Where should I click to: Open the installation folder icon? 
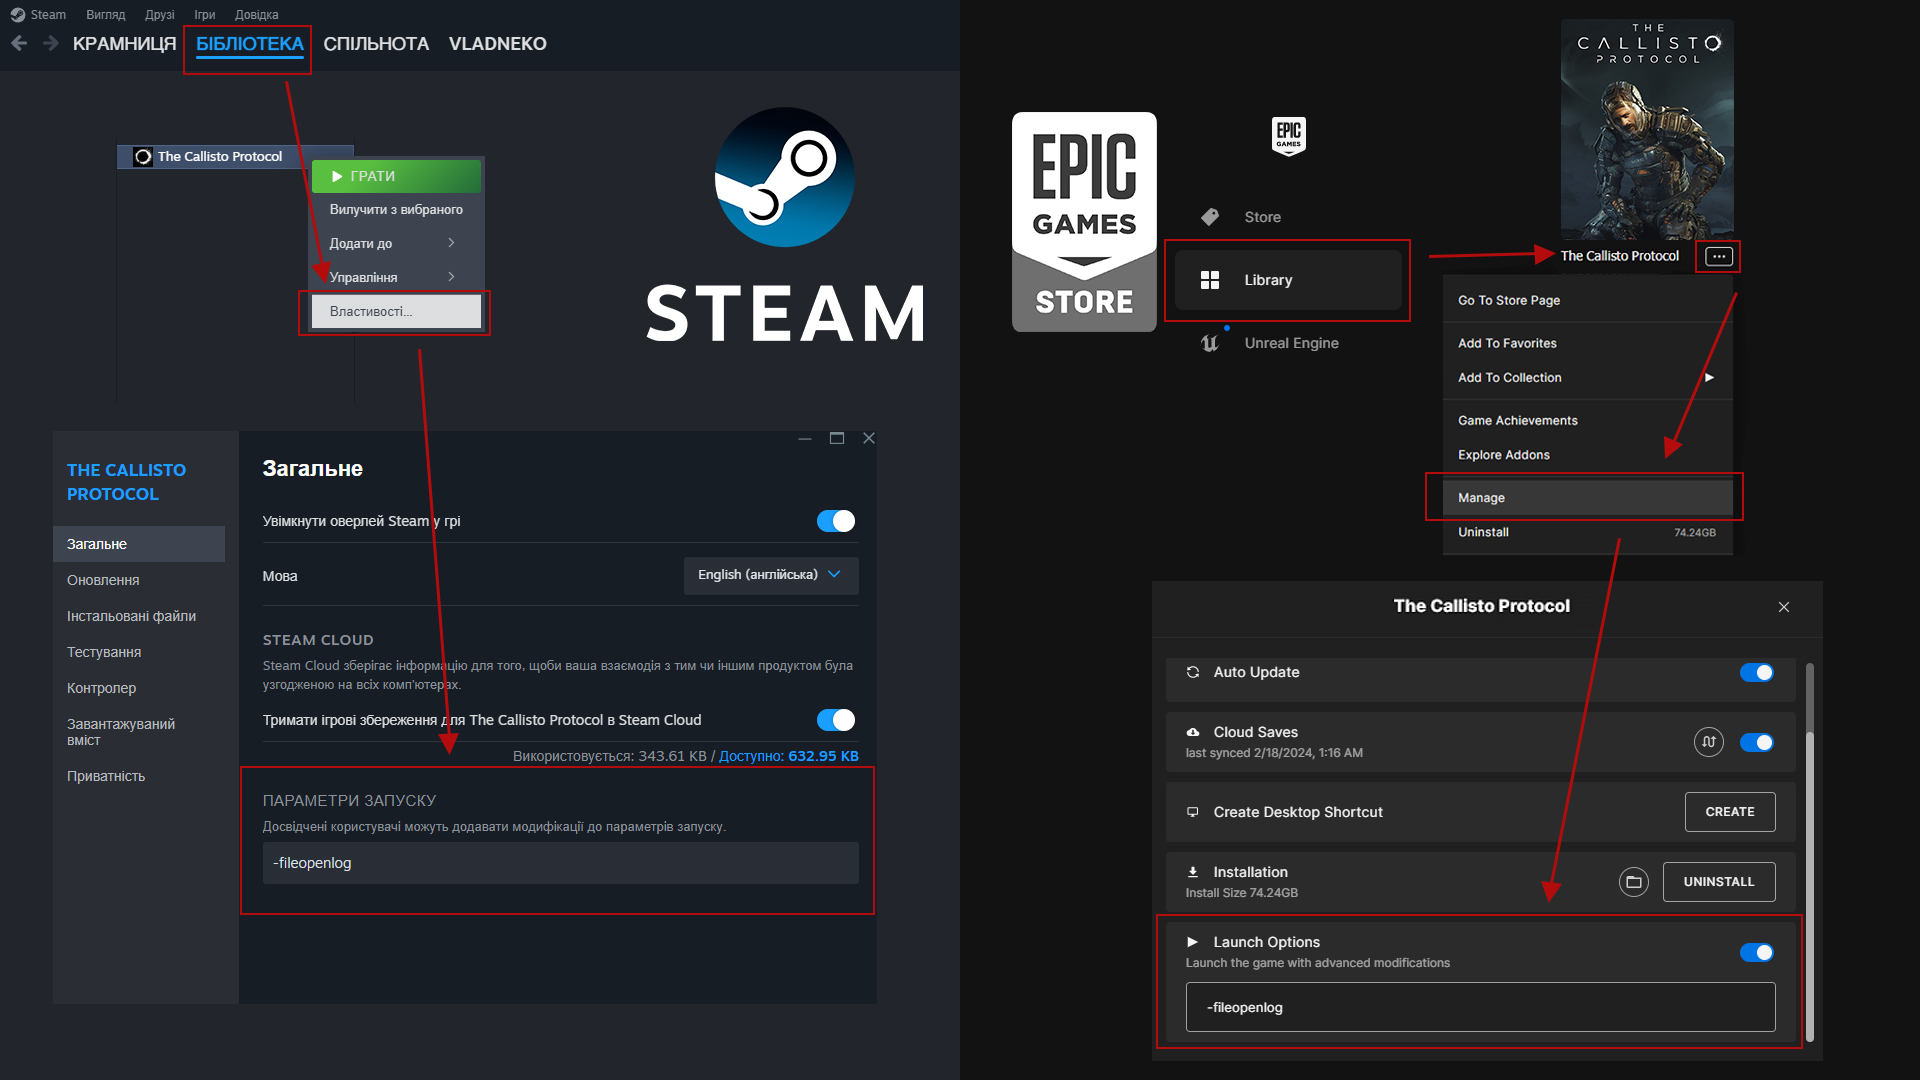pyautogui.click(x=1633, y=882)
